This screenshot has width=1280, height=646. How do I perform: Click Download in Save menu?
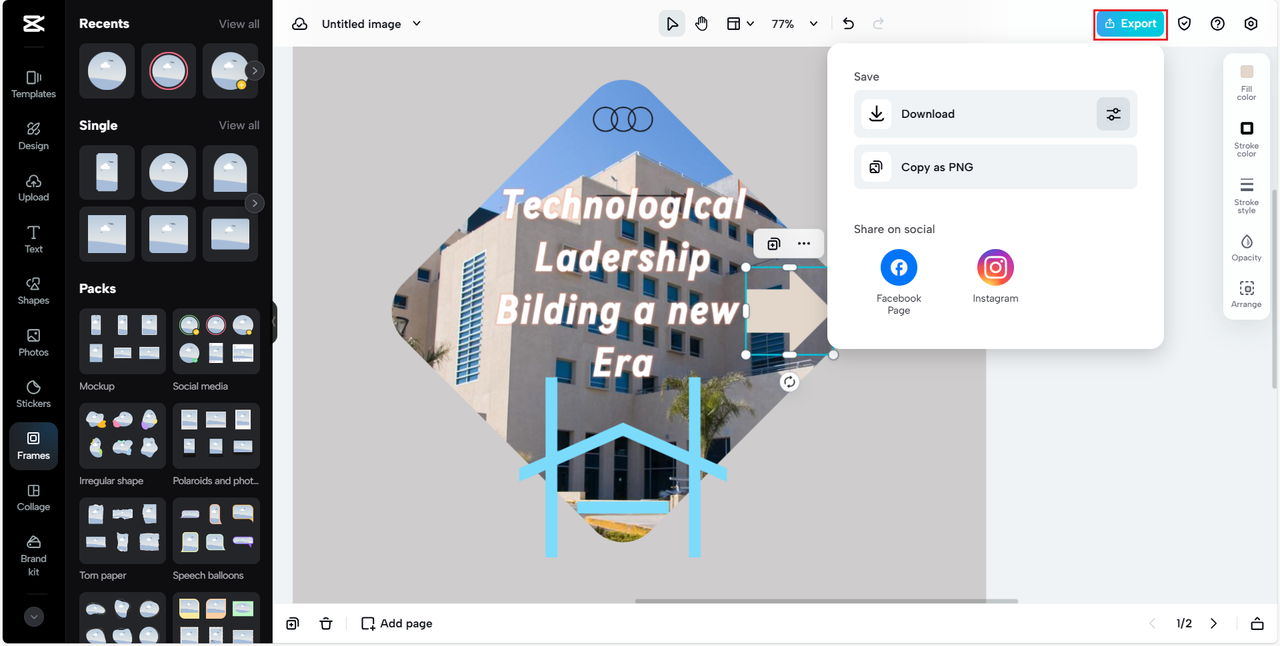pyautogui.click(x=976, y=114)
